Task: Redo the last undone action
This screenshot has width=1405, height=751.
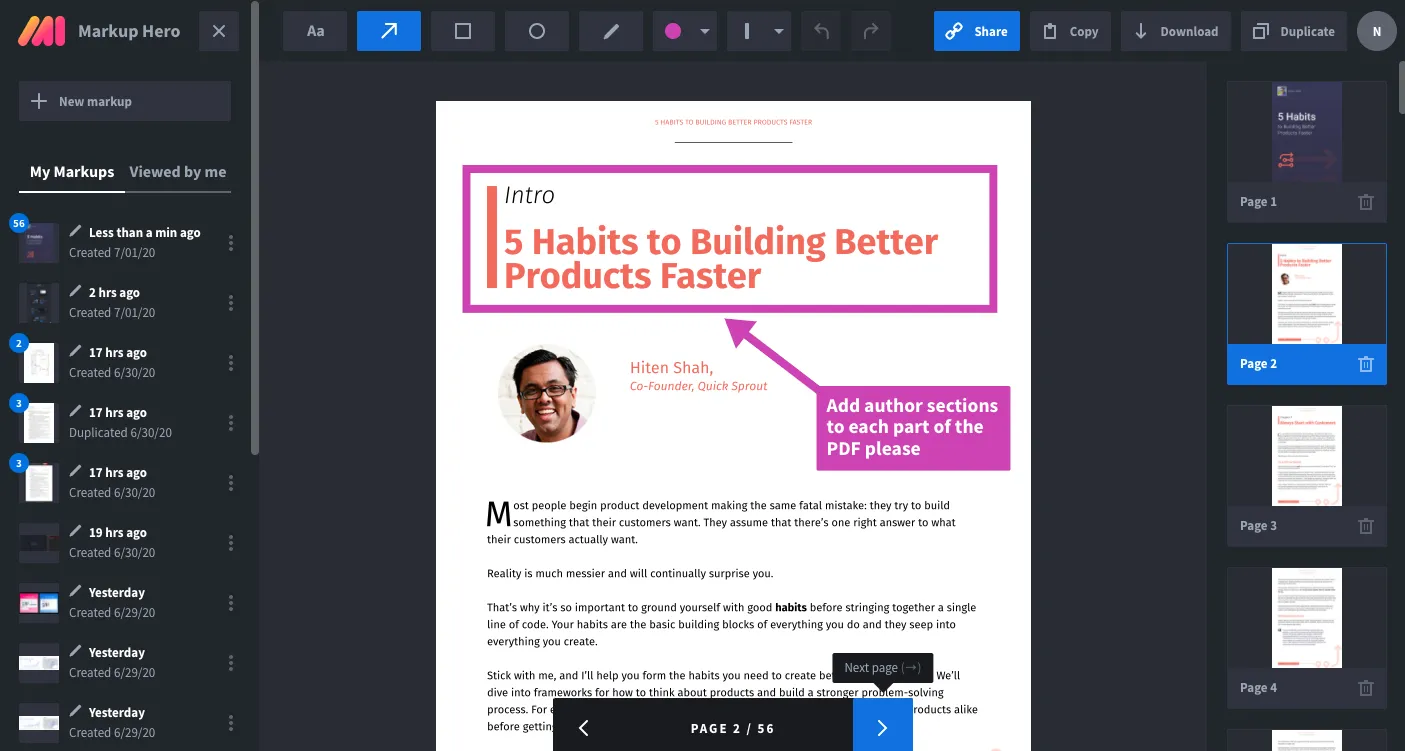Action: click(x=871, y=31)
